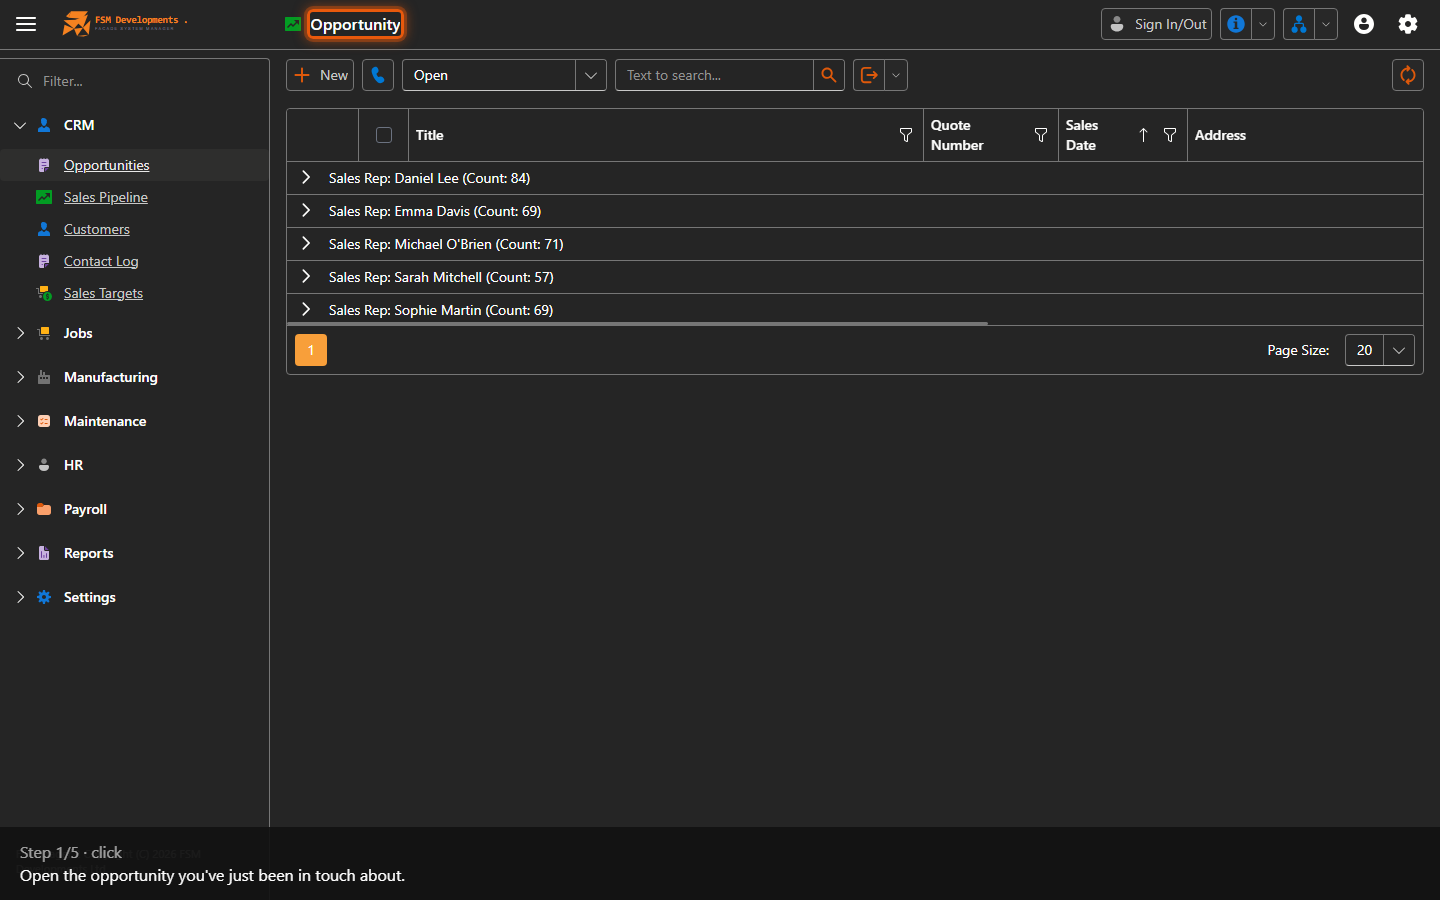The image size is (1440, 900).
Task: Run search with the magnifier icon
Action: 829,75
